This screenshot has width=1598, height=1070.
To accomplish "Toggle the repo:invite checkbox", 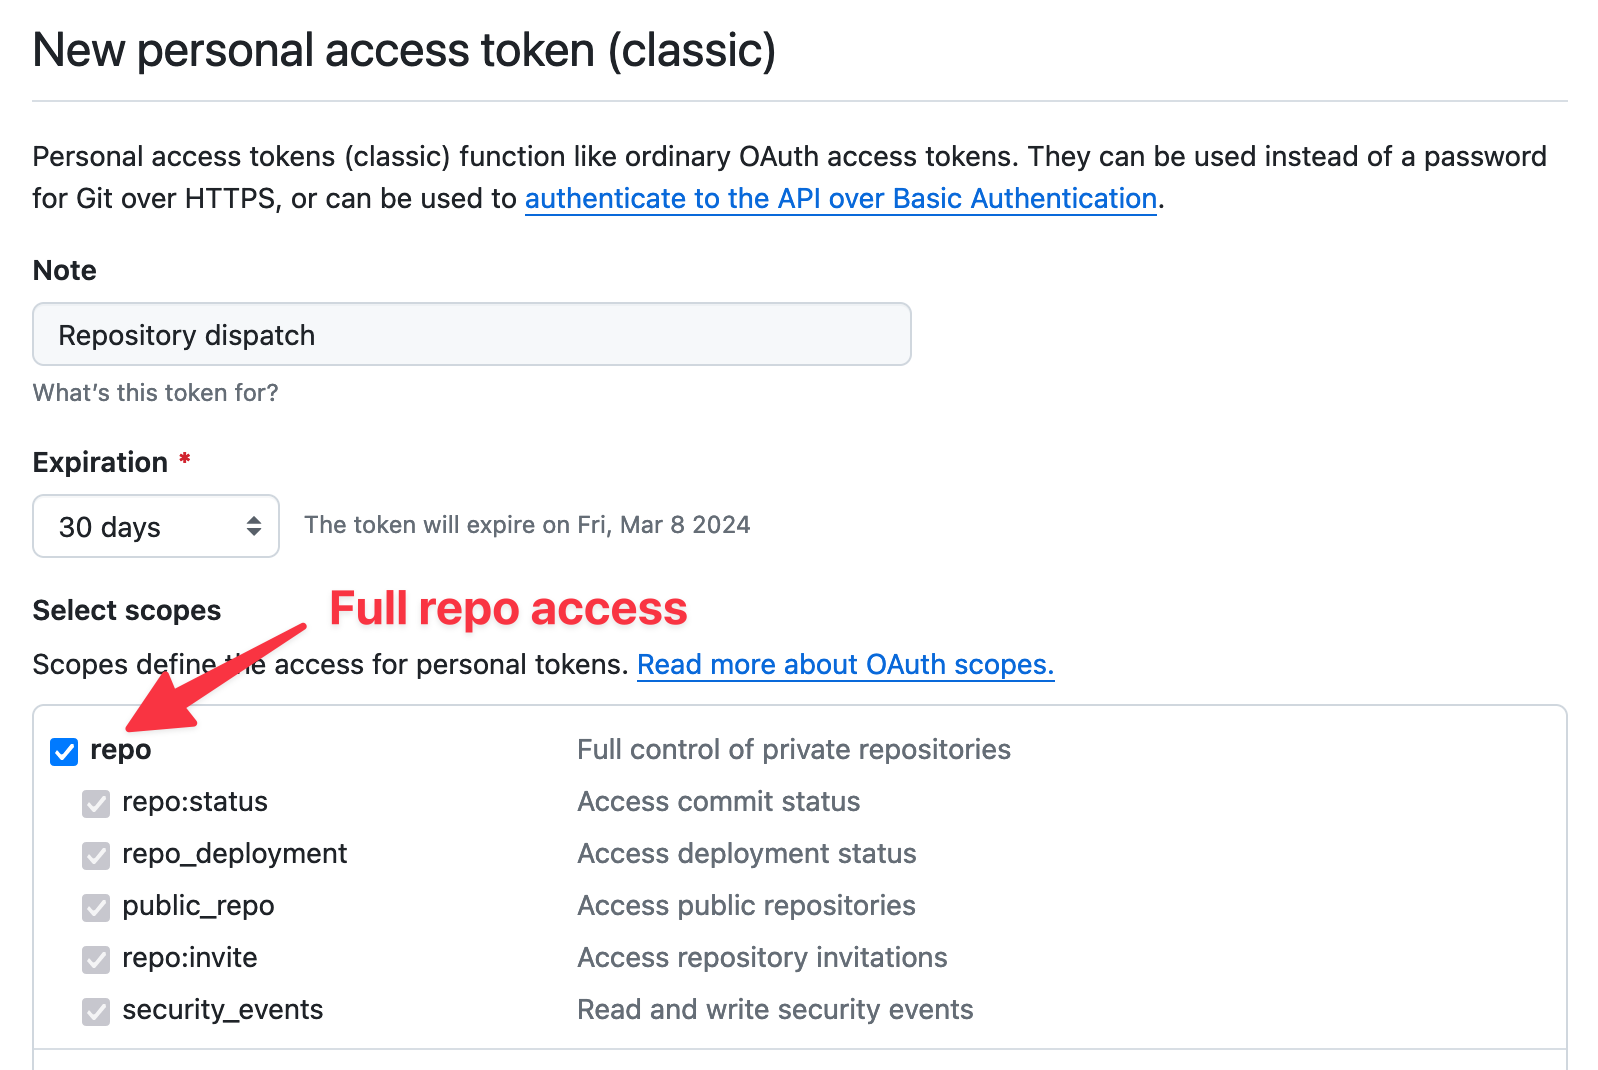I will 96,959.
